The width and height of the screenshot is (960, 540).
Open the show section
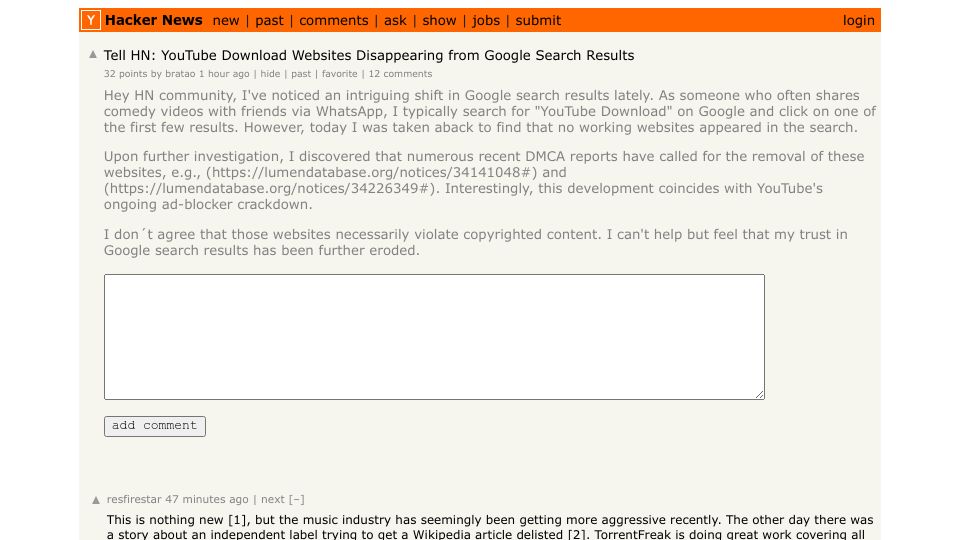pyautogui.click(x=439, y=20)
